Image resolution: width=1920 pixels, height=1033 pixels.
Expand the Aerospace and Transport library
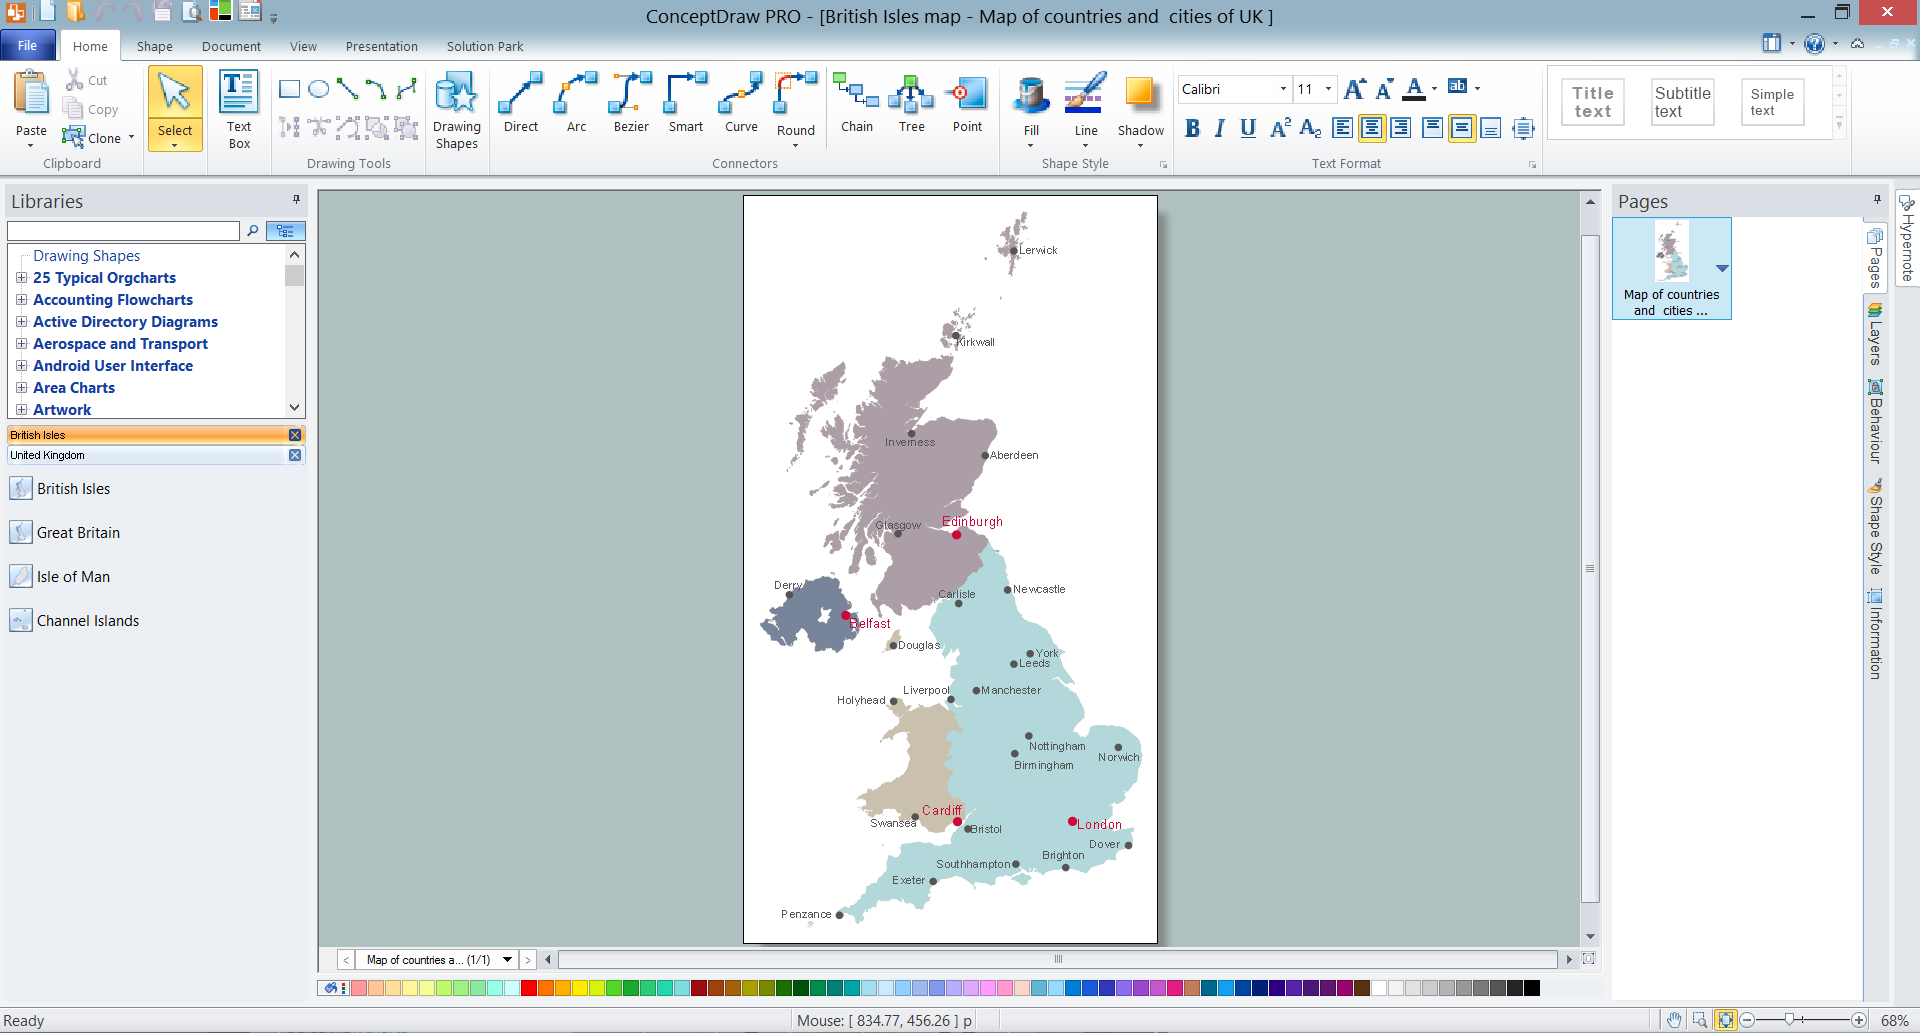coord(21,343)
